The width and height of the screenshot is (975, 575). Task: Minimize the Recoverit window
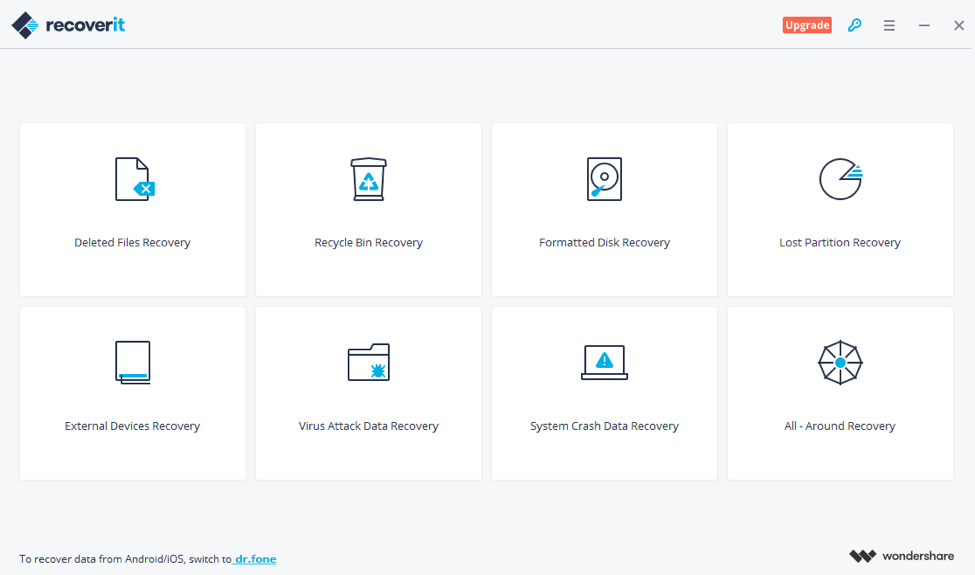click(x=924, y=25)
